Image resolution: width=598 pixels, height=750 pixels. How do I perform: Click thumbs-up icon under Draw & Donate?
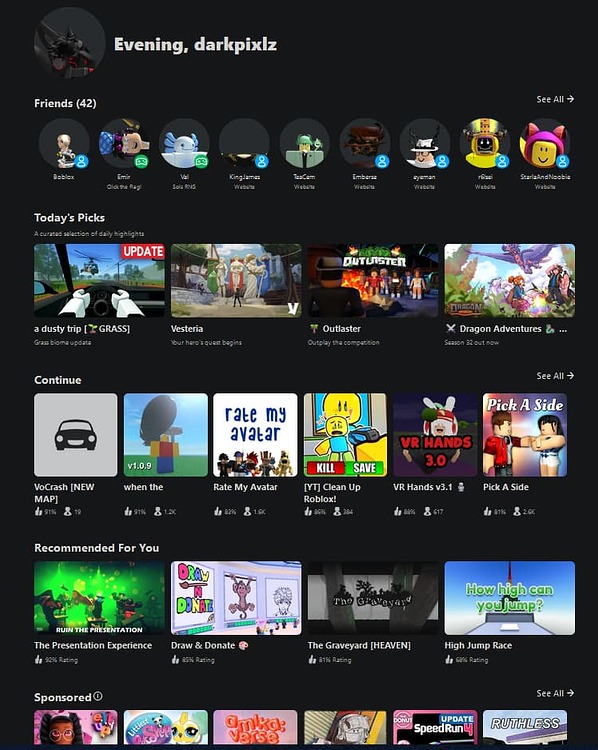click(x=175, y=660)
